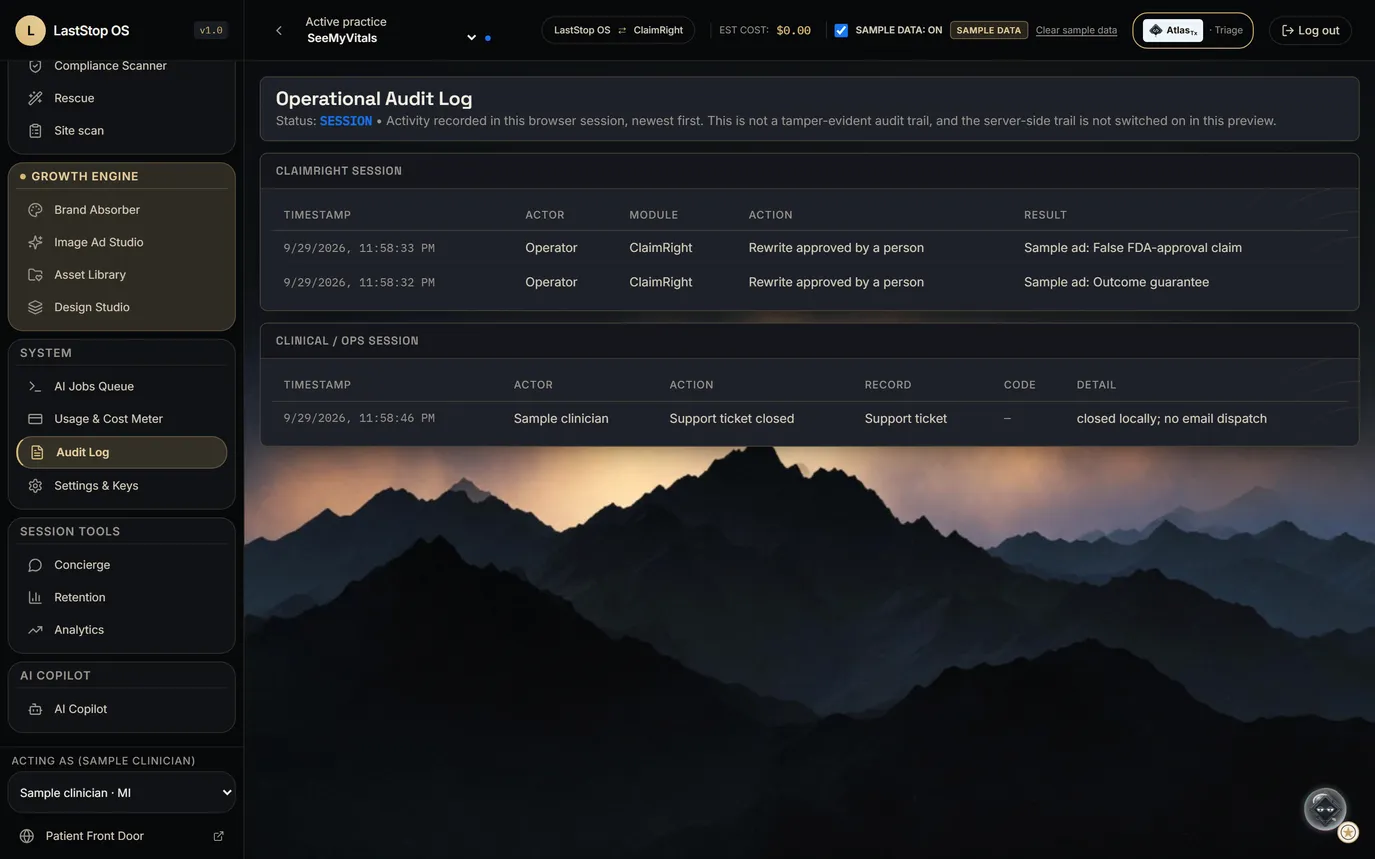
Task: Go to Compliance Scanner in the sidebar
Action: pyautogui.click(x=122, y=66)
